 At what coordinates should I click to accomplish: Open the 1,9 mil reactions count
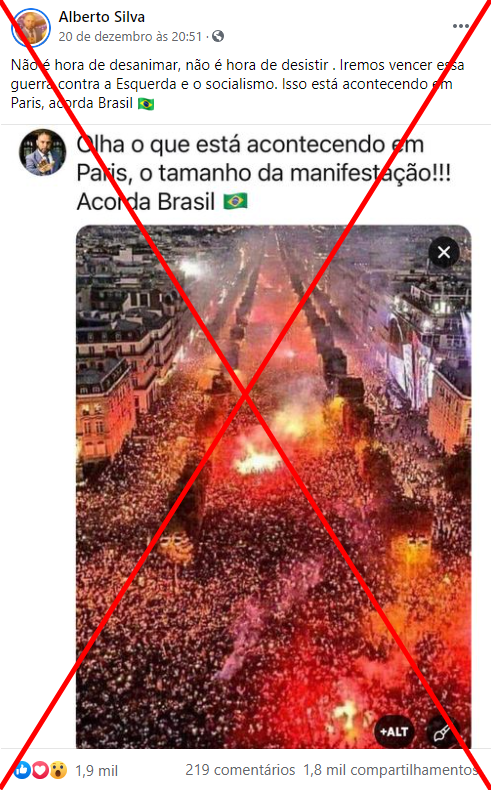[96, 770]
